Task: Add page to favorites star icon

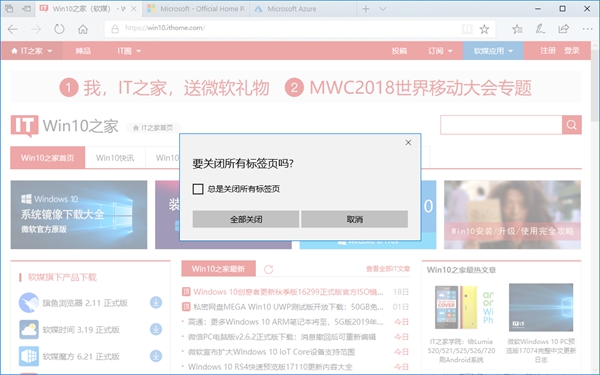Action: [484, 29]
